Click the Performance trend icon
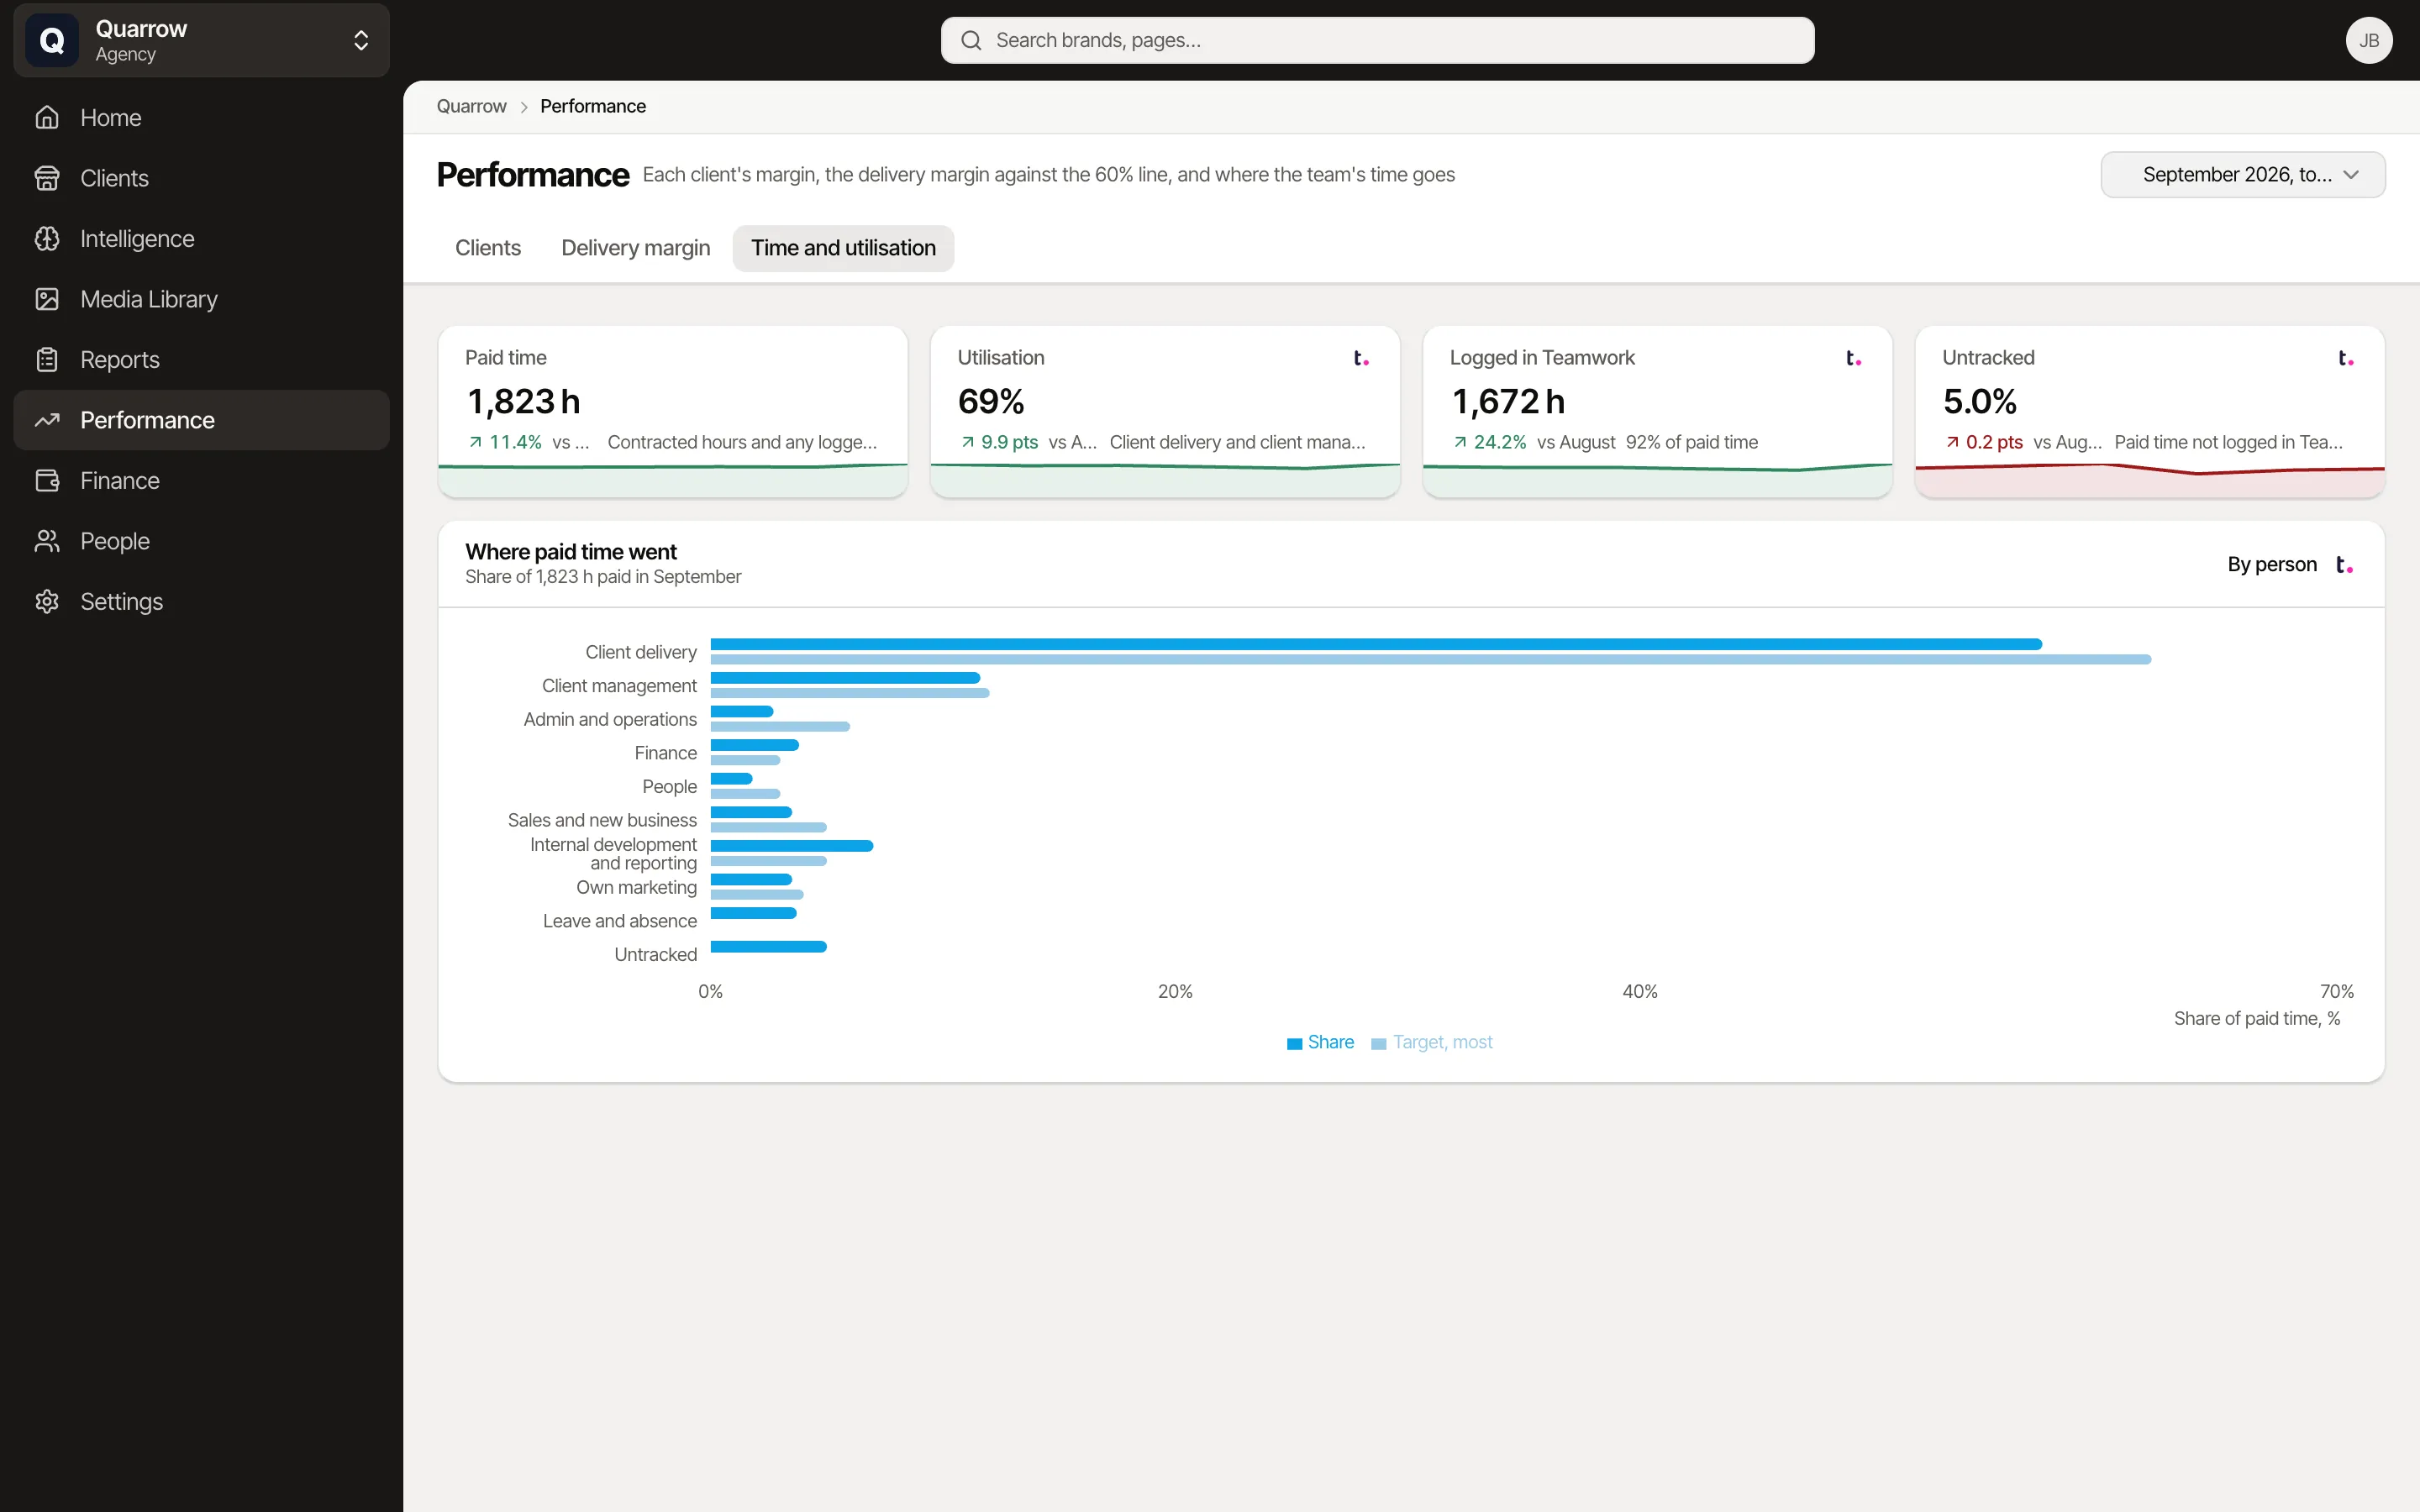 click(x=47, y=420)
